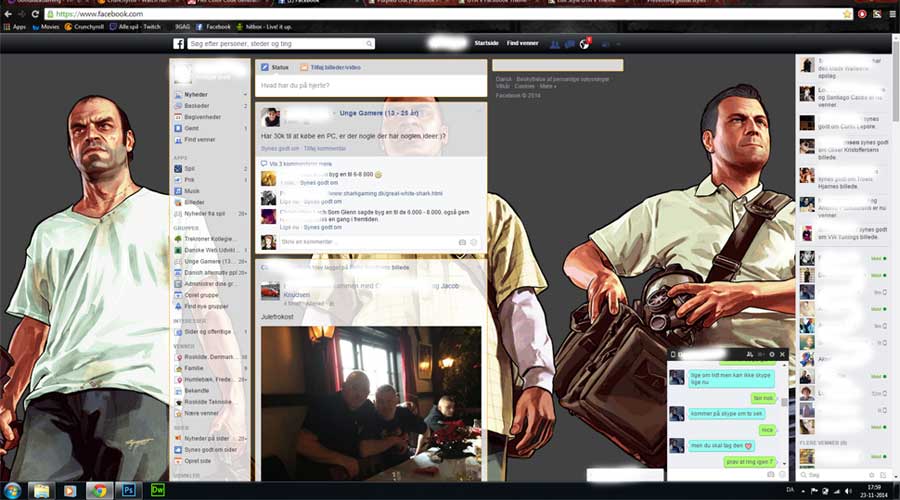Click the Nyheder icon in the left sidebar

tap(178, 95)
